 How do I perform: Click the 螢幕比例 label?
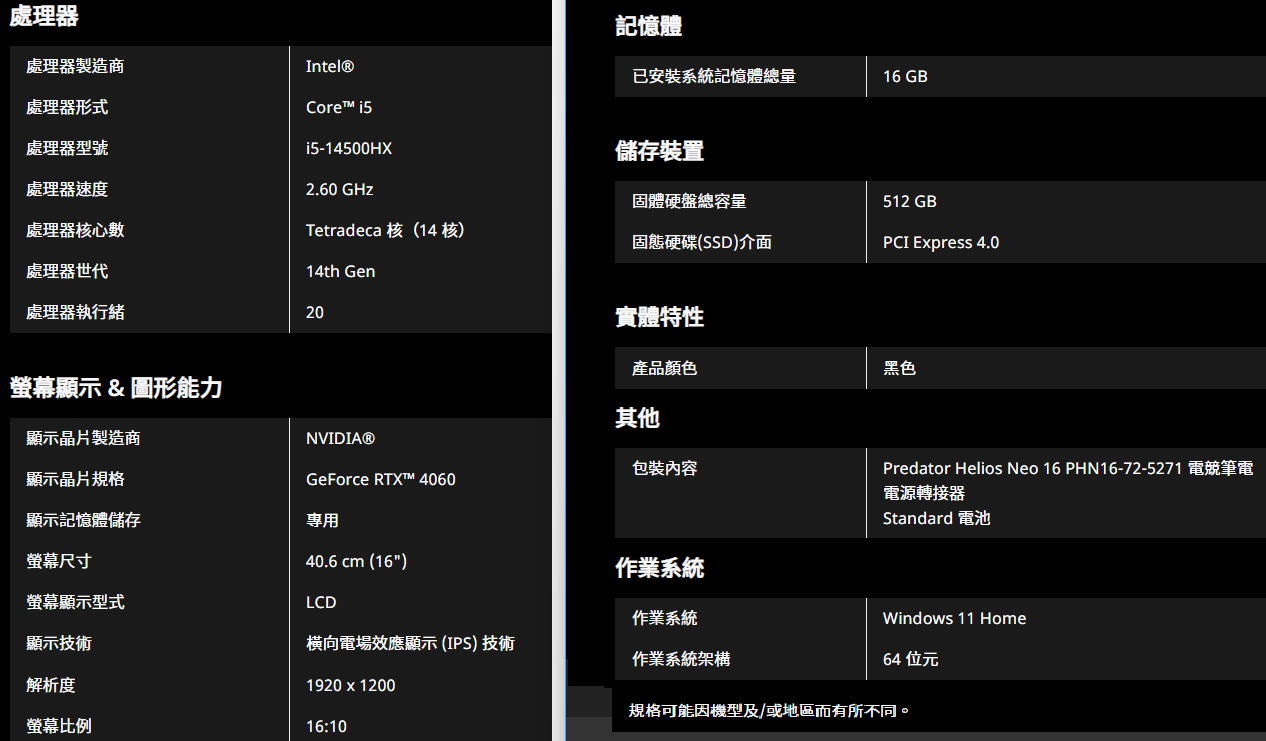(59, 726)
